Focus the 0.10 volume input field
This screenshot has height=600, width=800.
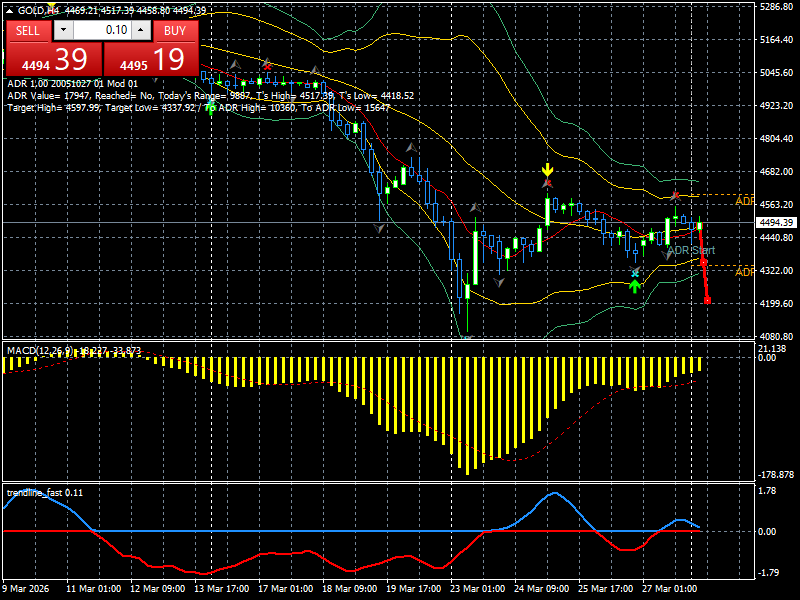tap(102, 30)
